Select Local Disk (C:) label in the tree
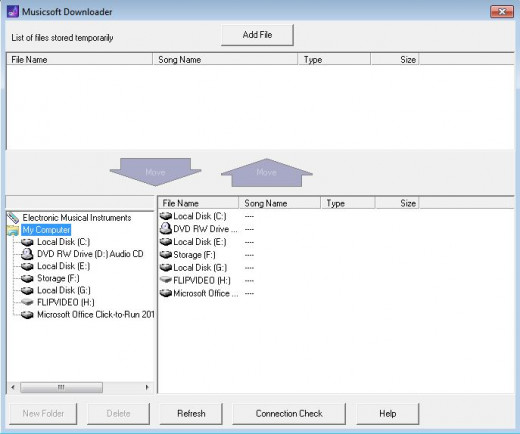This screenshot has height=434, width=520. point(63,242)
